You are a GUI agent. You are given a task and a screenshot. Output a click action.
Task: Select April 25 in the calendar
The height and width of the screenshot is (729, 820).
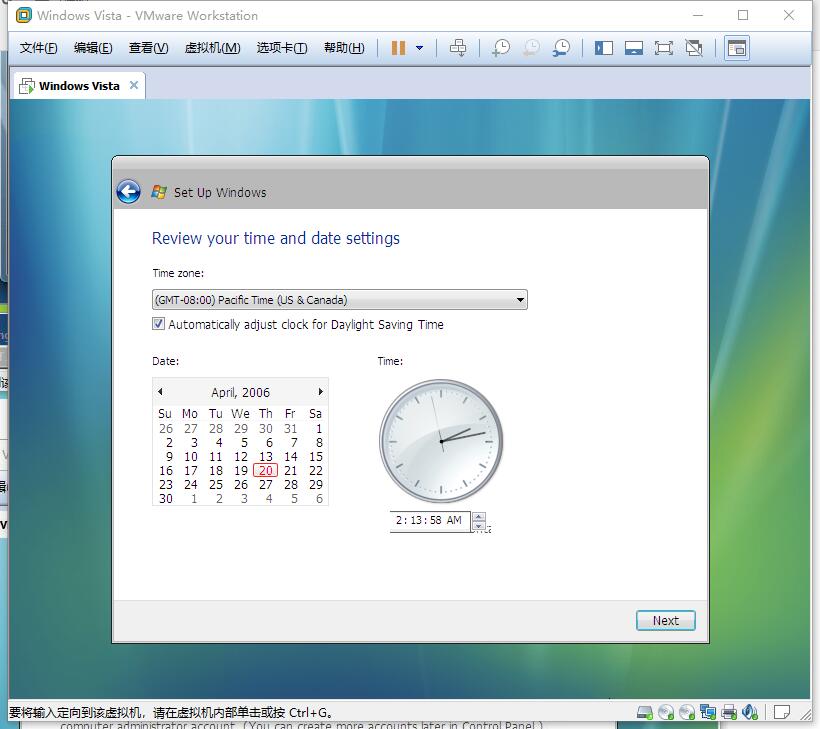click(216, 485)
